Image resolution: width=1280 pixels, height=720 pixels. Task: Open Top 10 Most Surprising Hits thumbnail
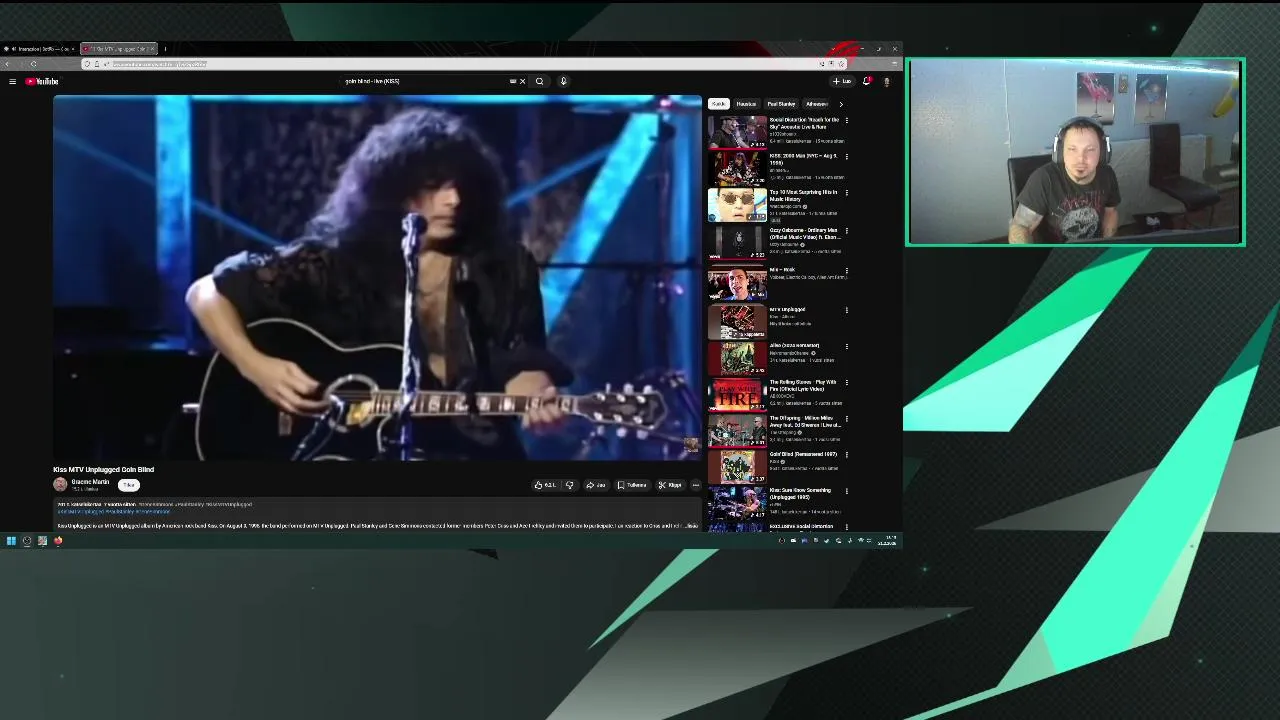point(737,205)
